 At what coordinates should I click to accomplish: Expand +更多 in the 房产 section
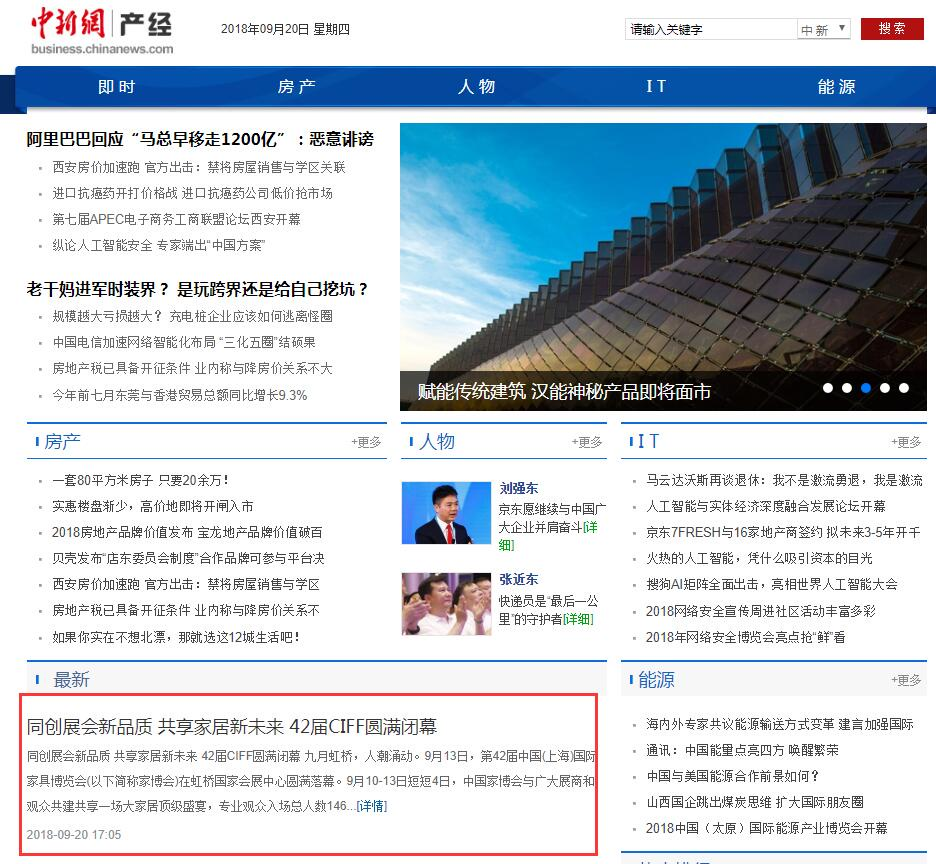[366, 442]
